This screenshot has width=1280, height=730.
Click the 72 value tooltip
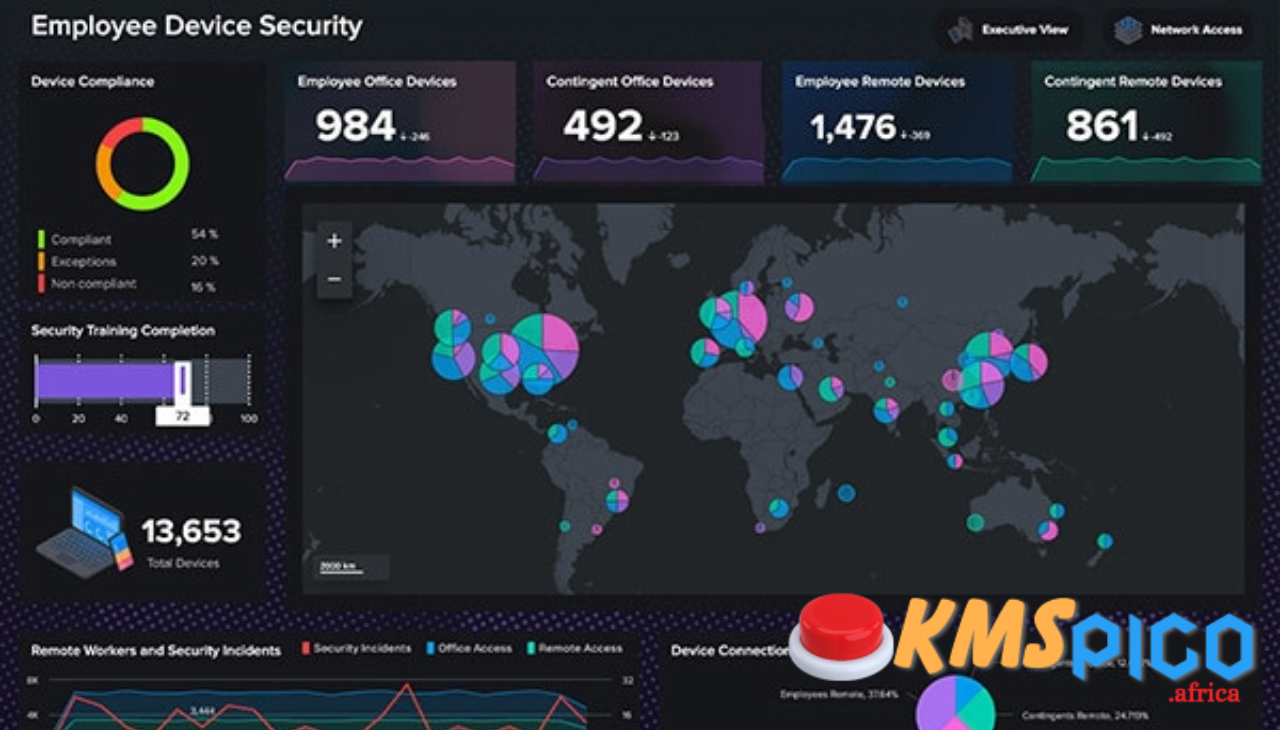click(182, 415)
